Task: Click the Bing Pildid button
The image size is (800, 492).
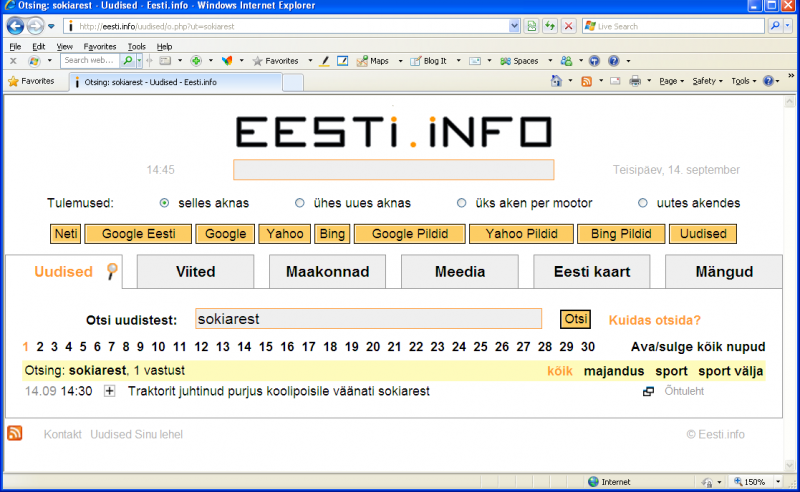Action: point(621,234)
